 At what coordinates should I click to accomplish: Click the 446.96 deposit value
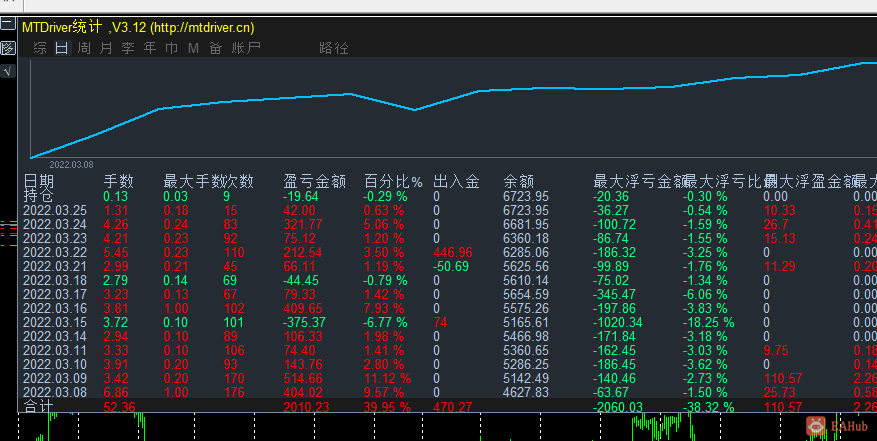pos(452,252)
